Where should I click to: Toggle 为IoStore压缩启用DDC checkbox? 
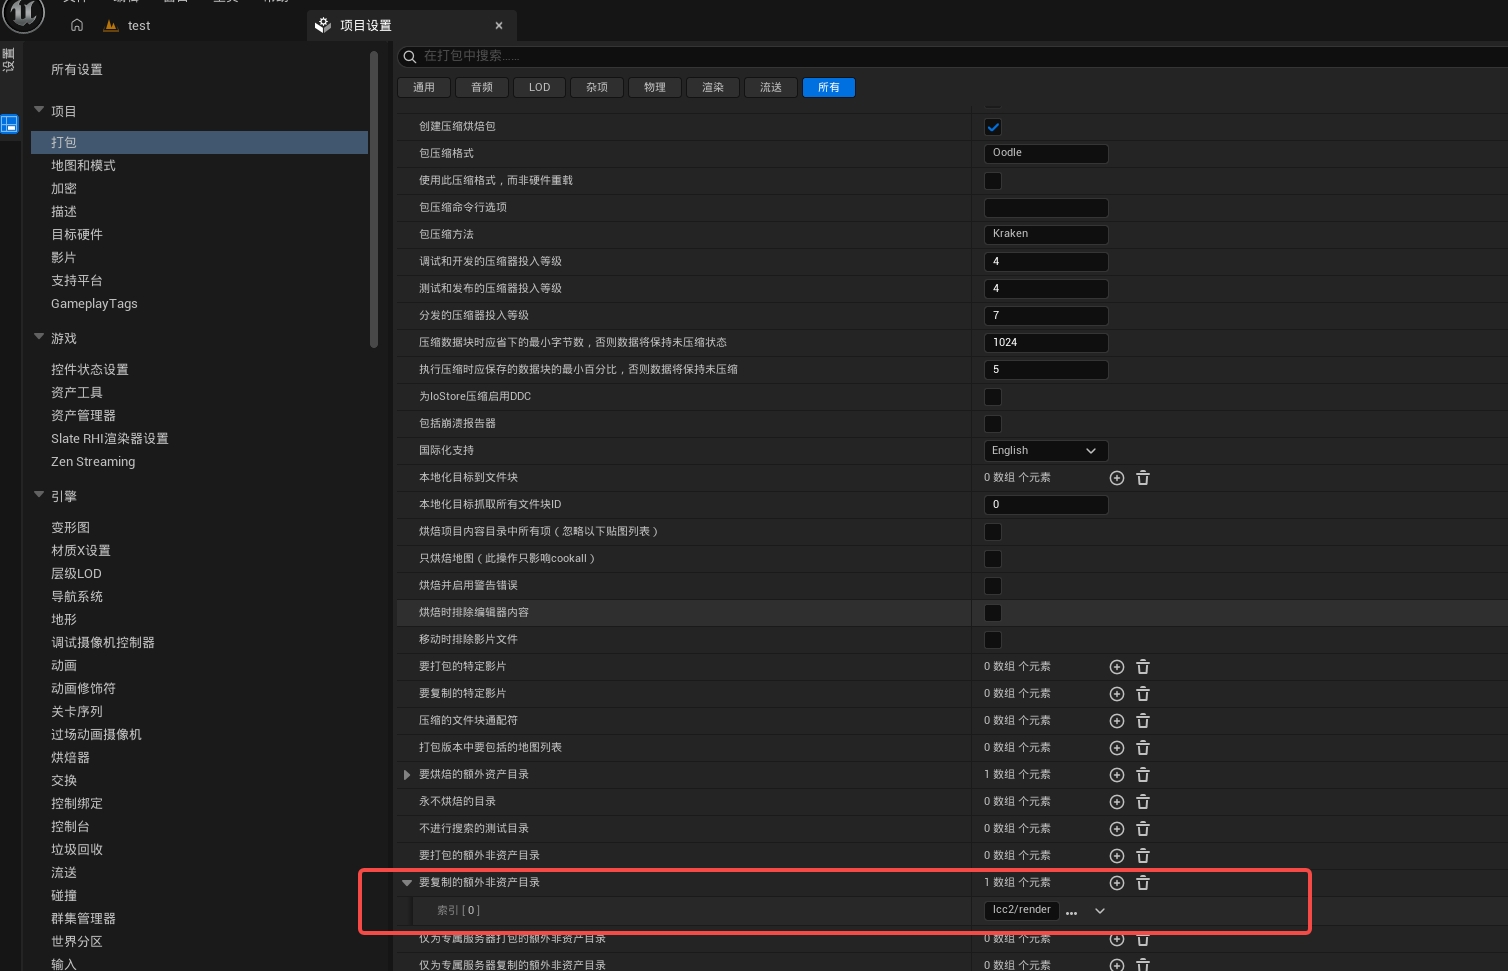click(993, 397)
